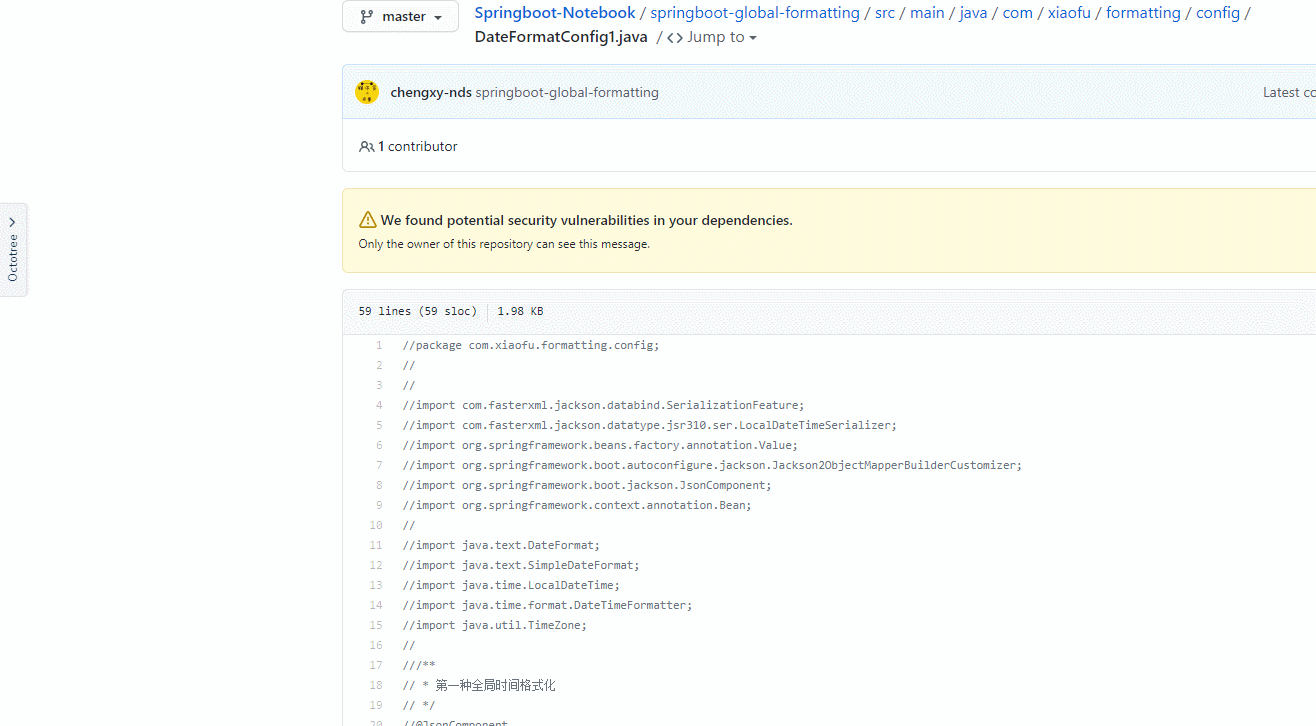Go to src breadcrumb folder
Image resolution: width=1316 pixels, height=726 pixels.
(x=885, y=13)
